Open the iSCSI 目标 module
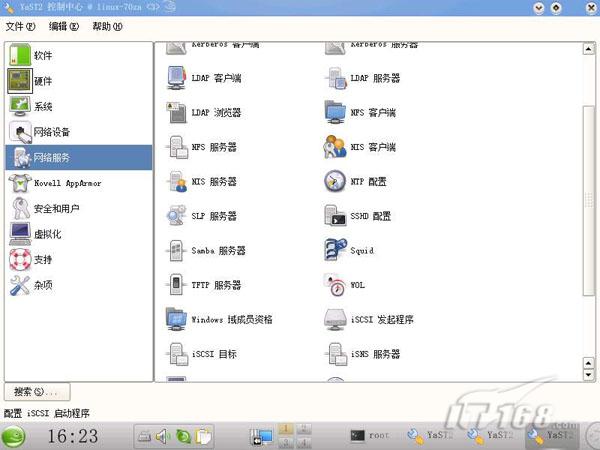Viewport: 600px width, 450px height. point(201,354)
